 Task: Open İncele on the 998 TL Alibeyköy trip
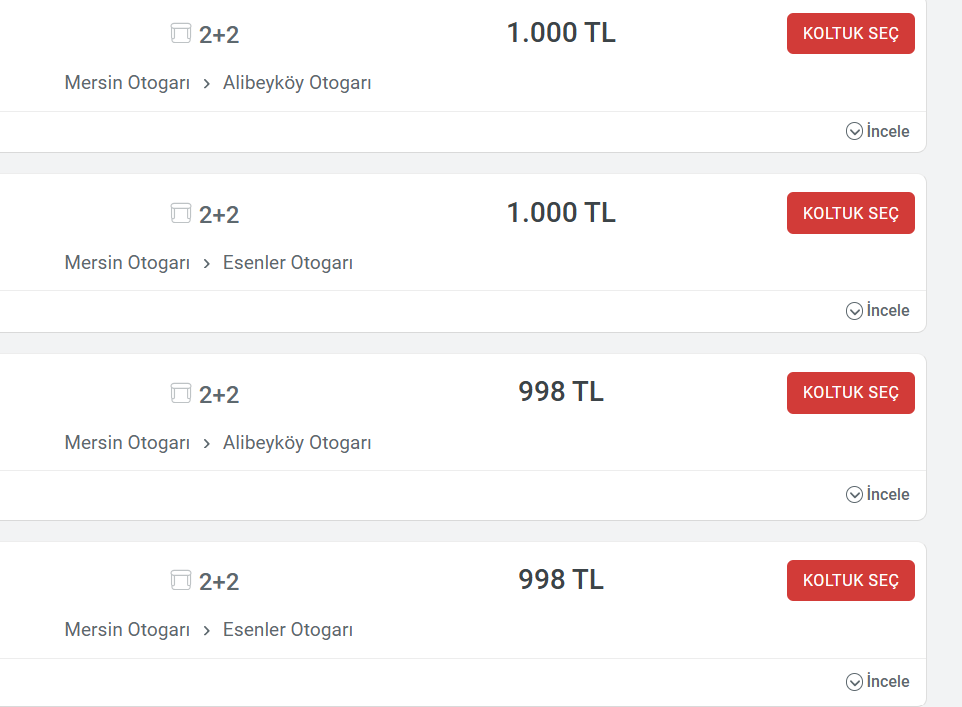[878, 494]
